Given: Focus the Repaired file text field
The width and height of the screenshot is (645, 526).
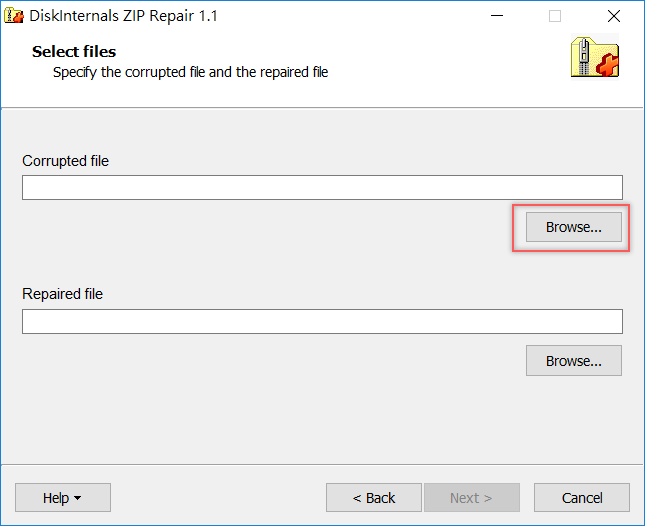Looking at the screenshot, I should pos(322,321).
